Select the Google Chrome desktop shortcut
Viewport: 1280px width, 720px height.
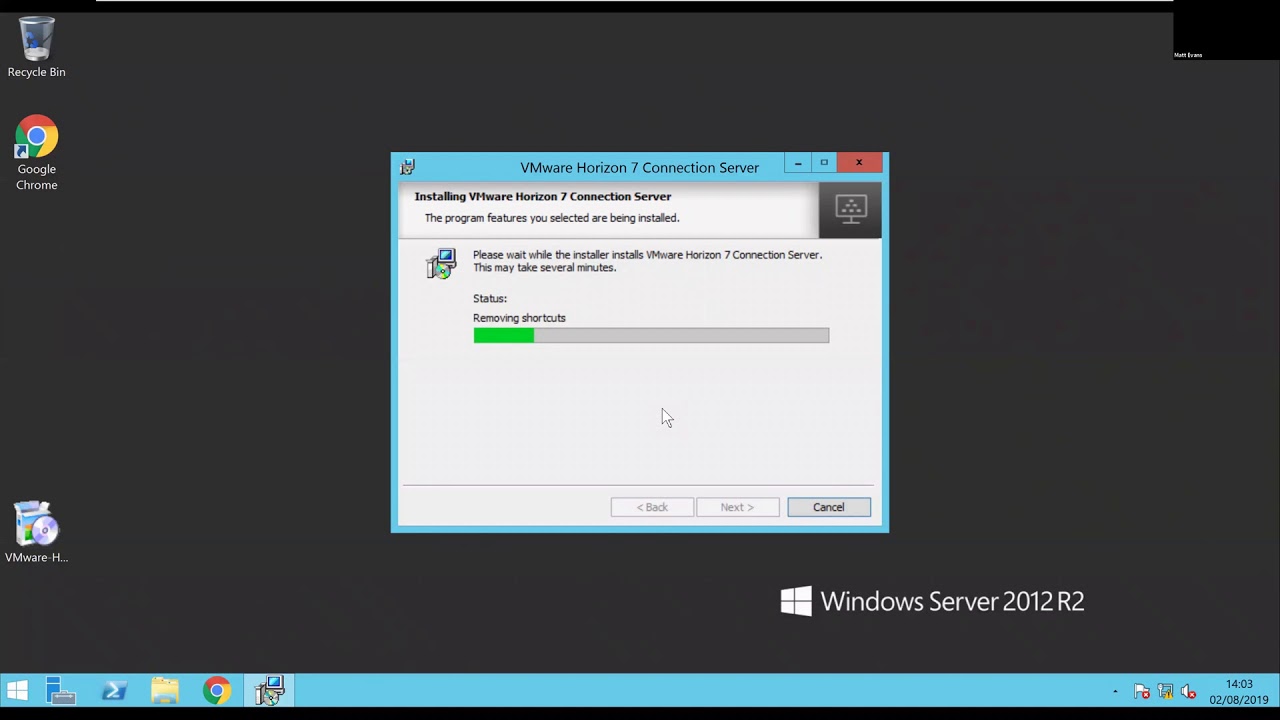tap(36, 153)
